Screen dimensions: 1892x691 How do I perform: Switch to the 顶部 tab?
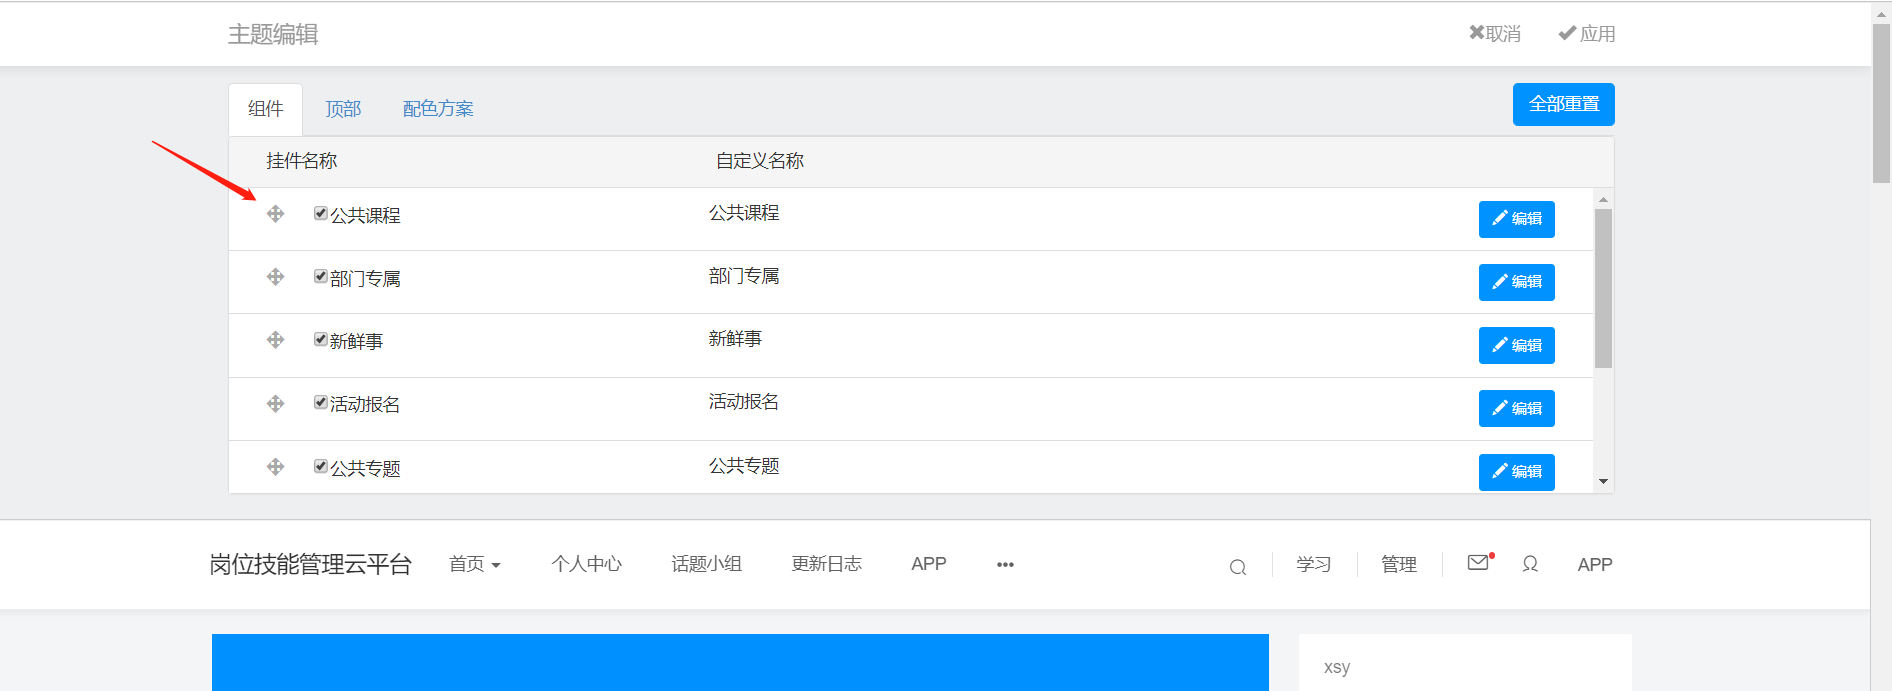click(x=343, y=109)
